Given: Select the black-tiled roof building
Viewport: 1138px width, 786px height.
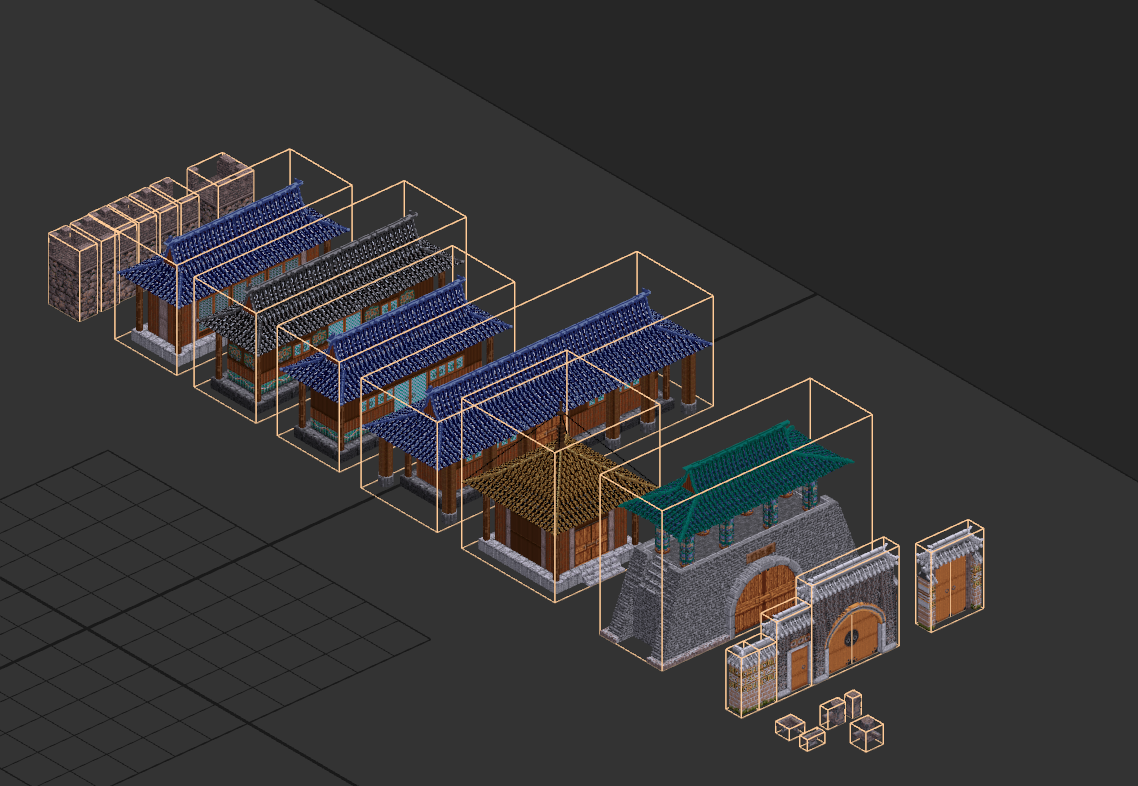Looking at the screenshot, I should 329,301.
